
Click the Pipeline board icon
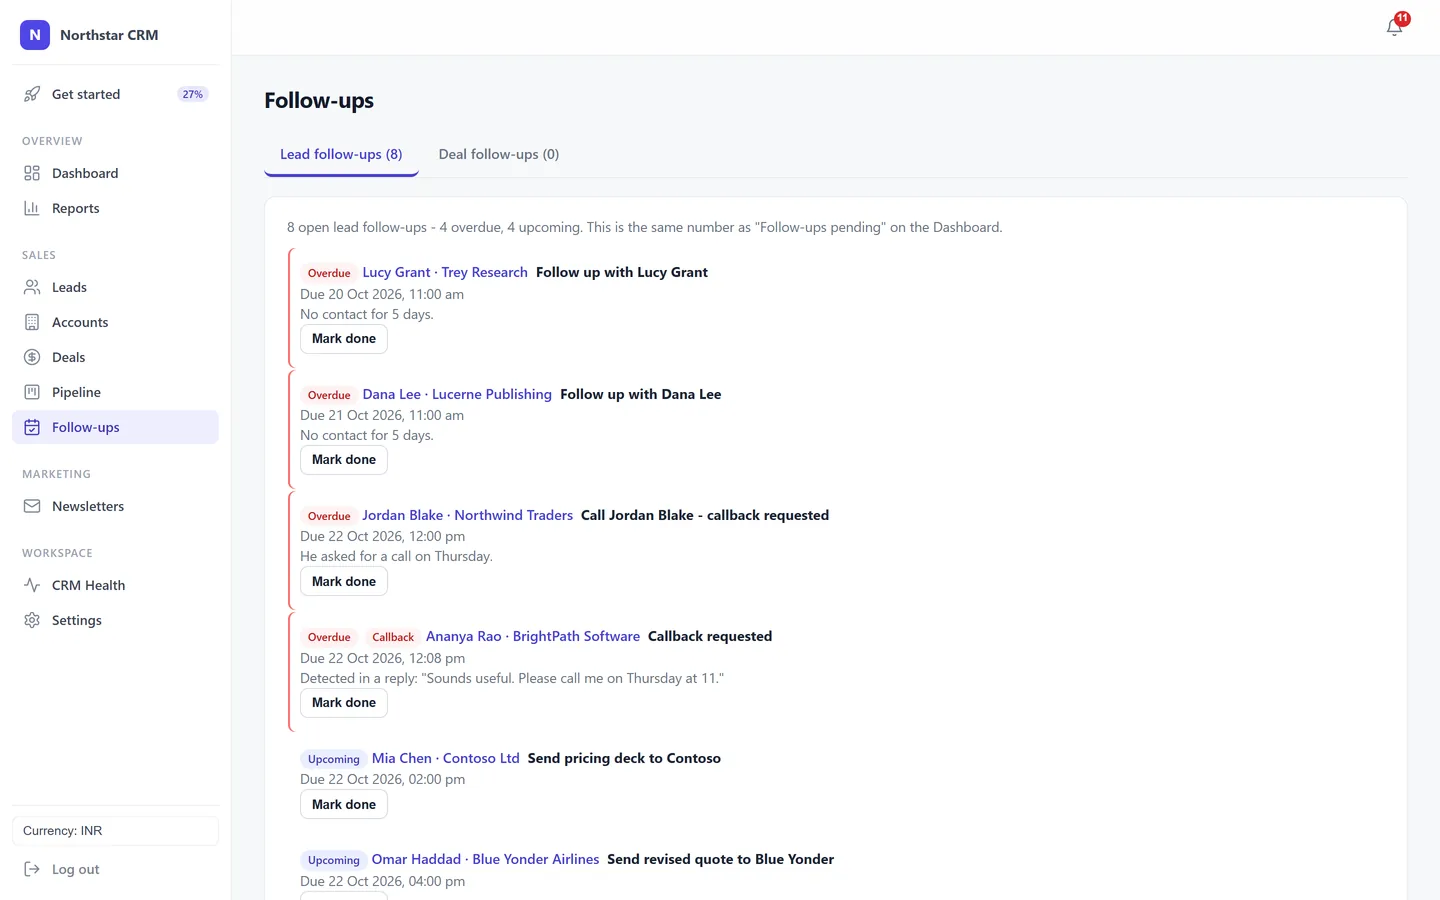[32, 392]
